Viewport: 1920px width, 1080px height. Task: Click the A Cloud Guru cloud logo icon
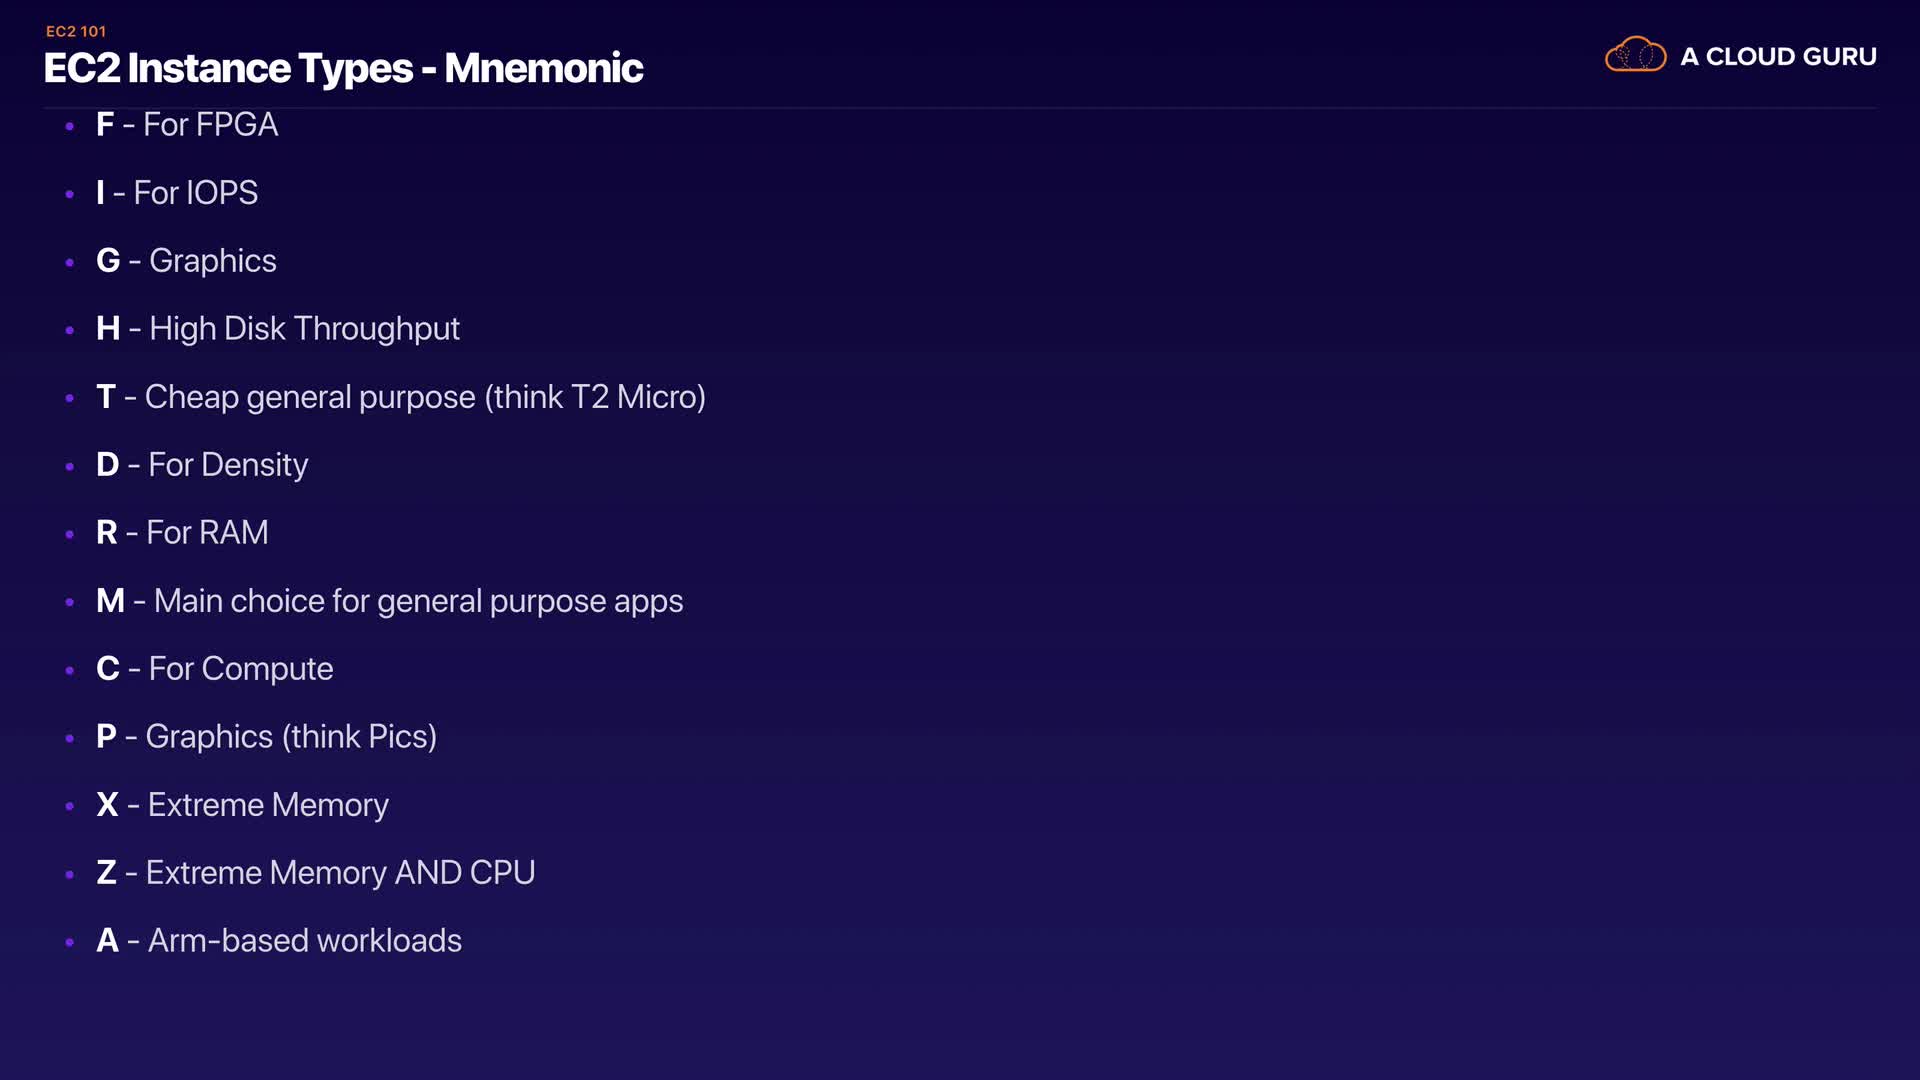click(1635, 55)
